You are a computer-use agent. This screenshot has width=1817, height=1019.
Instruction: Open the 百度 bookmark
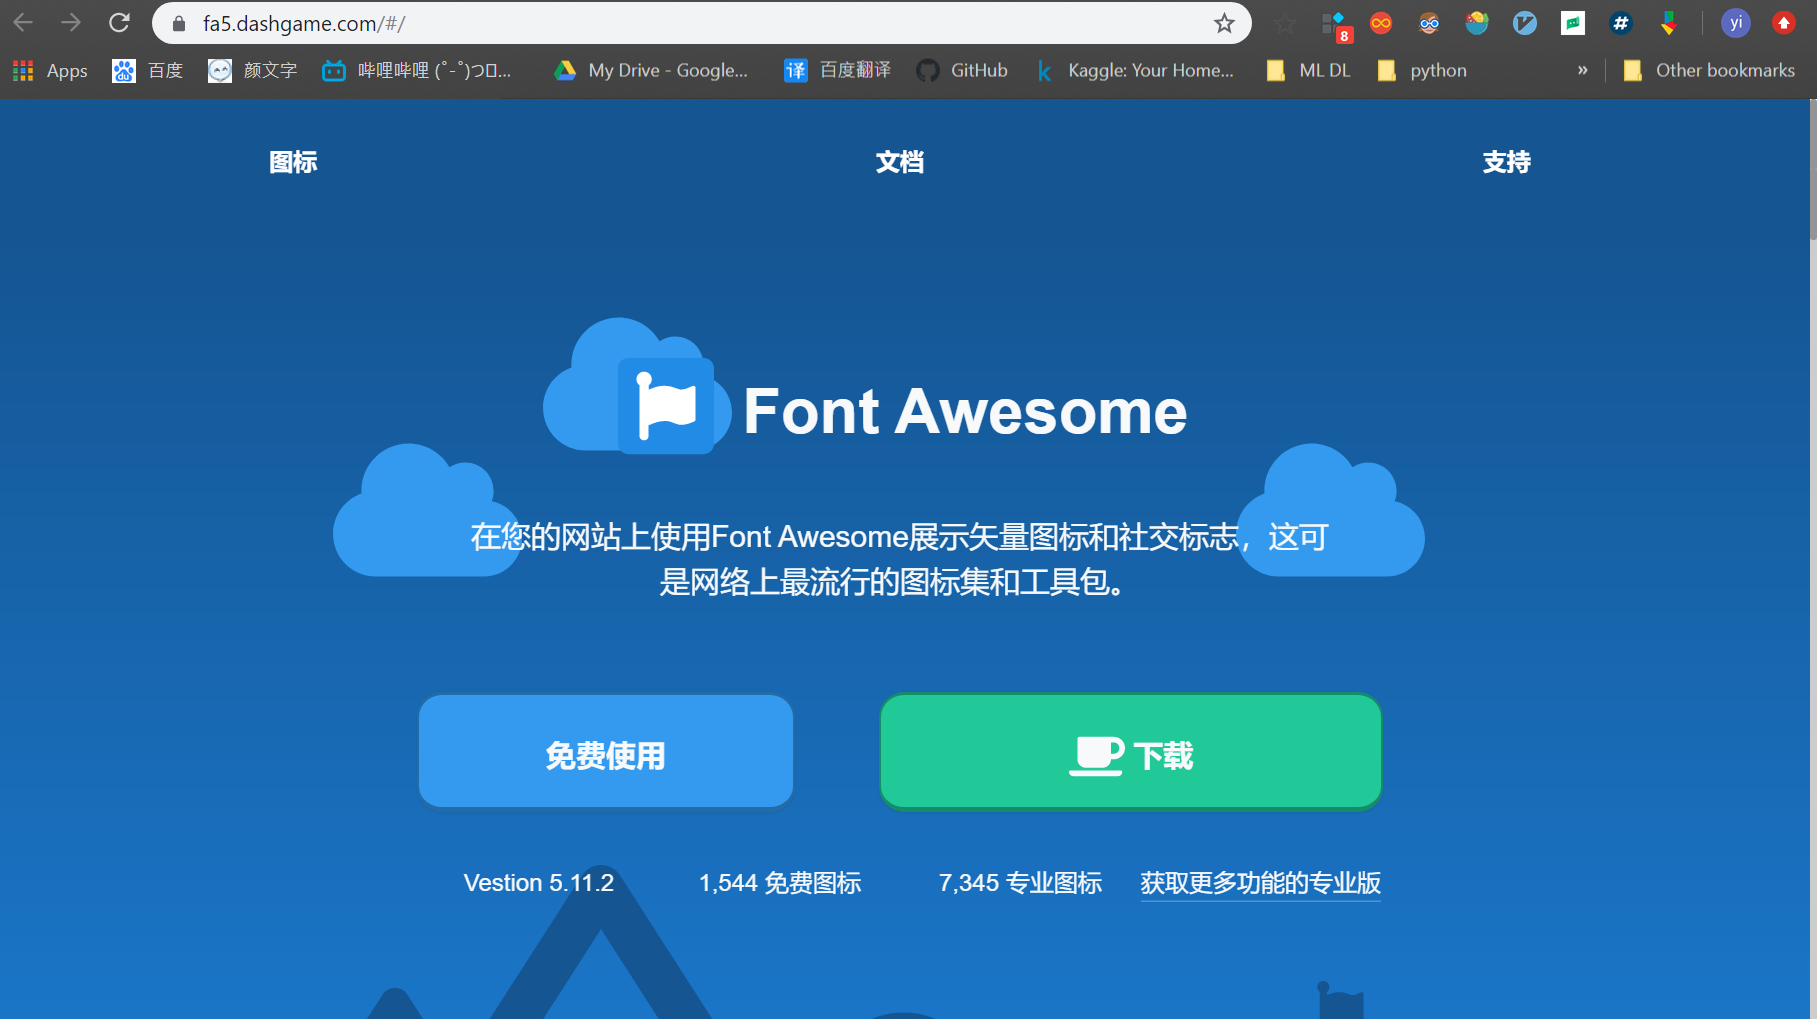coord(148,70)
